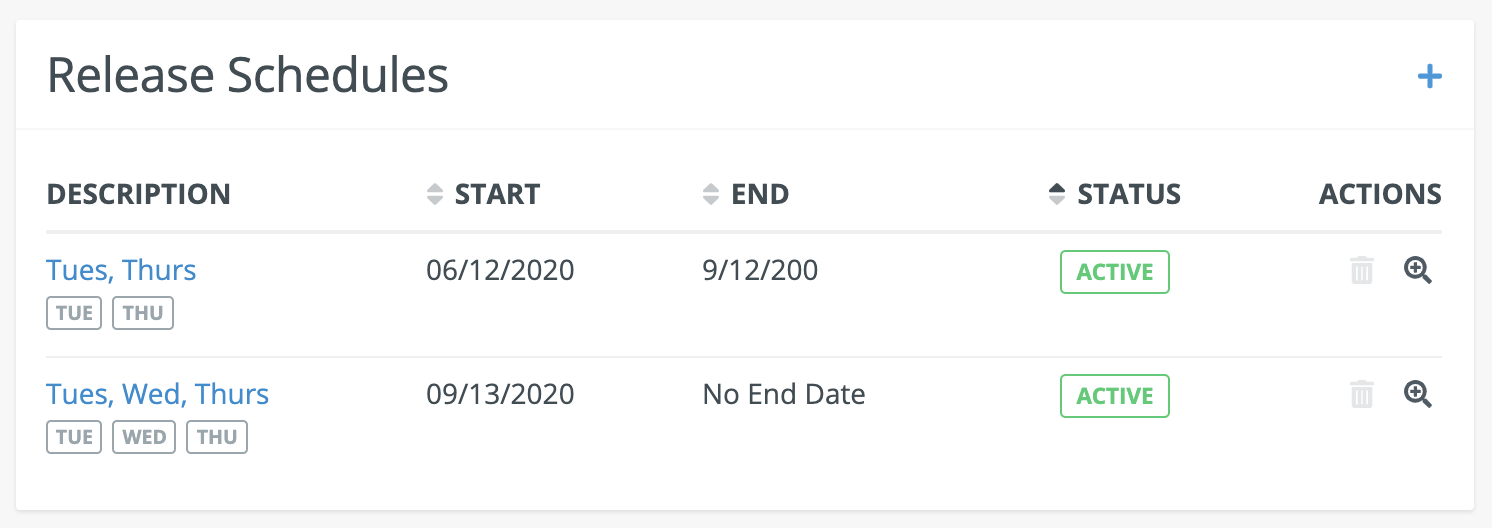Magnify the Tues, Wed, Thurs schedule
The image size is (1492, 528).
[x=1418, y=394]
